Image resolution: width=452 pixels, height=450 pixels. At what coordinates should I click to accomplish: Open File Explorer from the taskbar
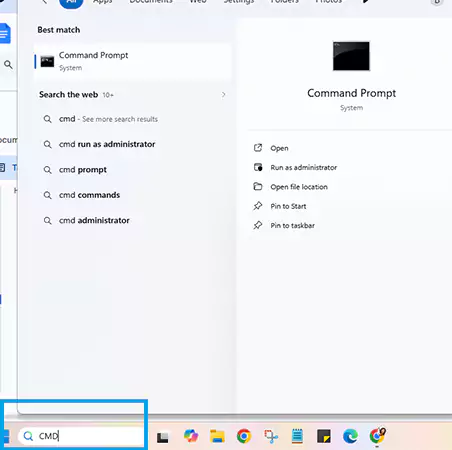tap(217, 436)
